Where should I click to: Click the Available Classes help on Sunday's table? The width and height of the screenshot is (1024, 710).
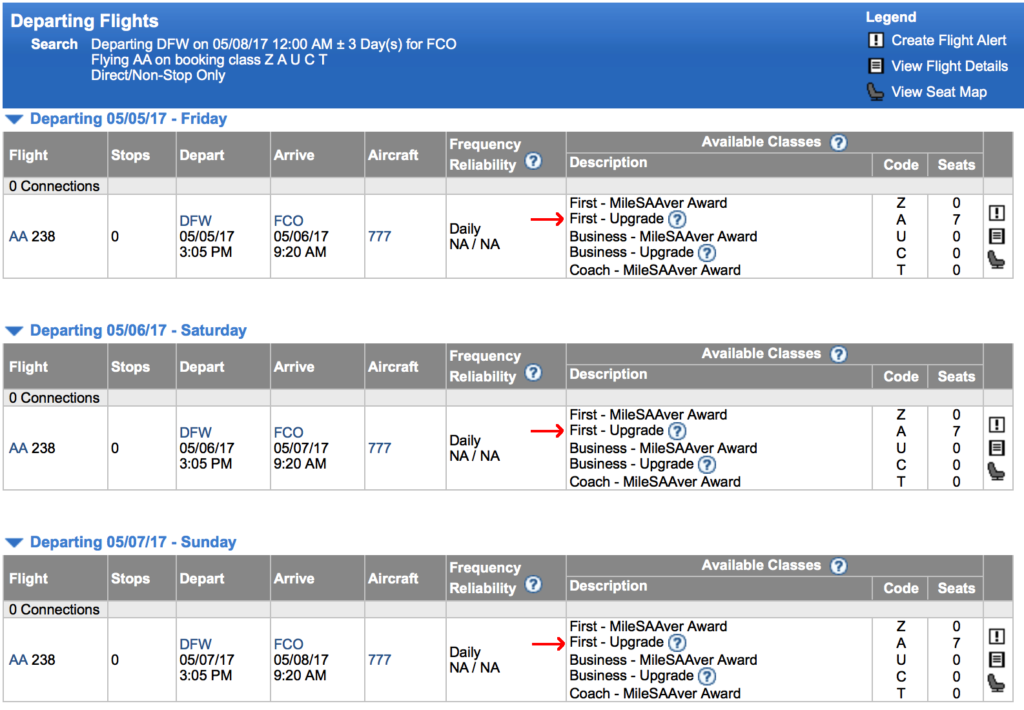tap(838, 565)
